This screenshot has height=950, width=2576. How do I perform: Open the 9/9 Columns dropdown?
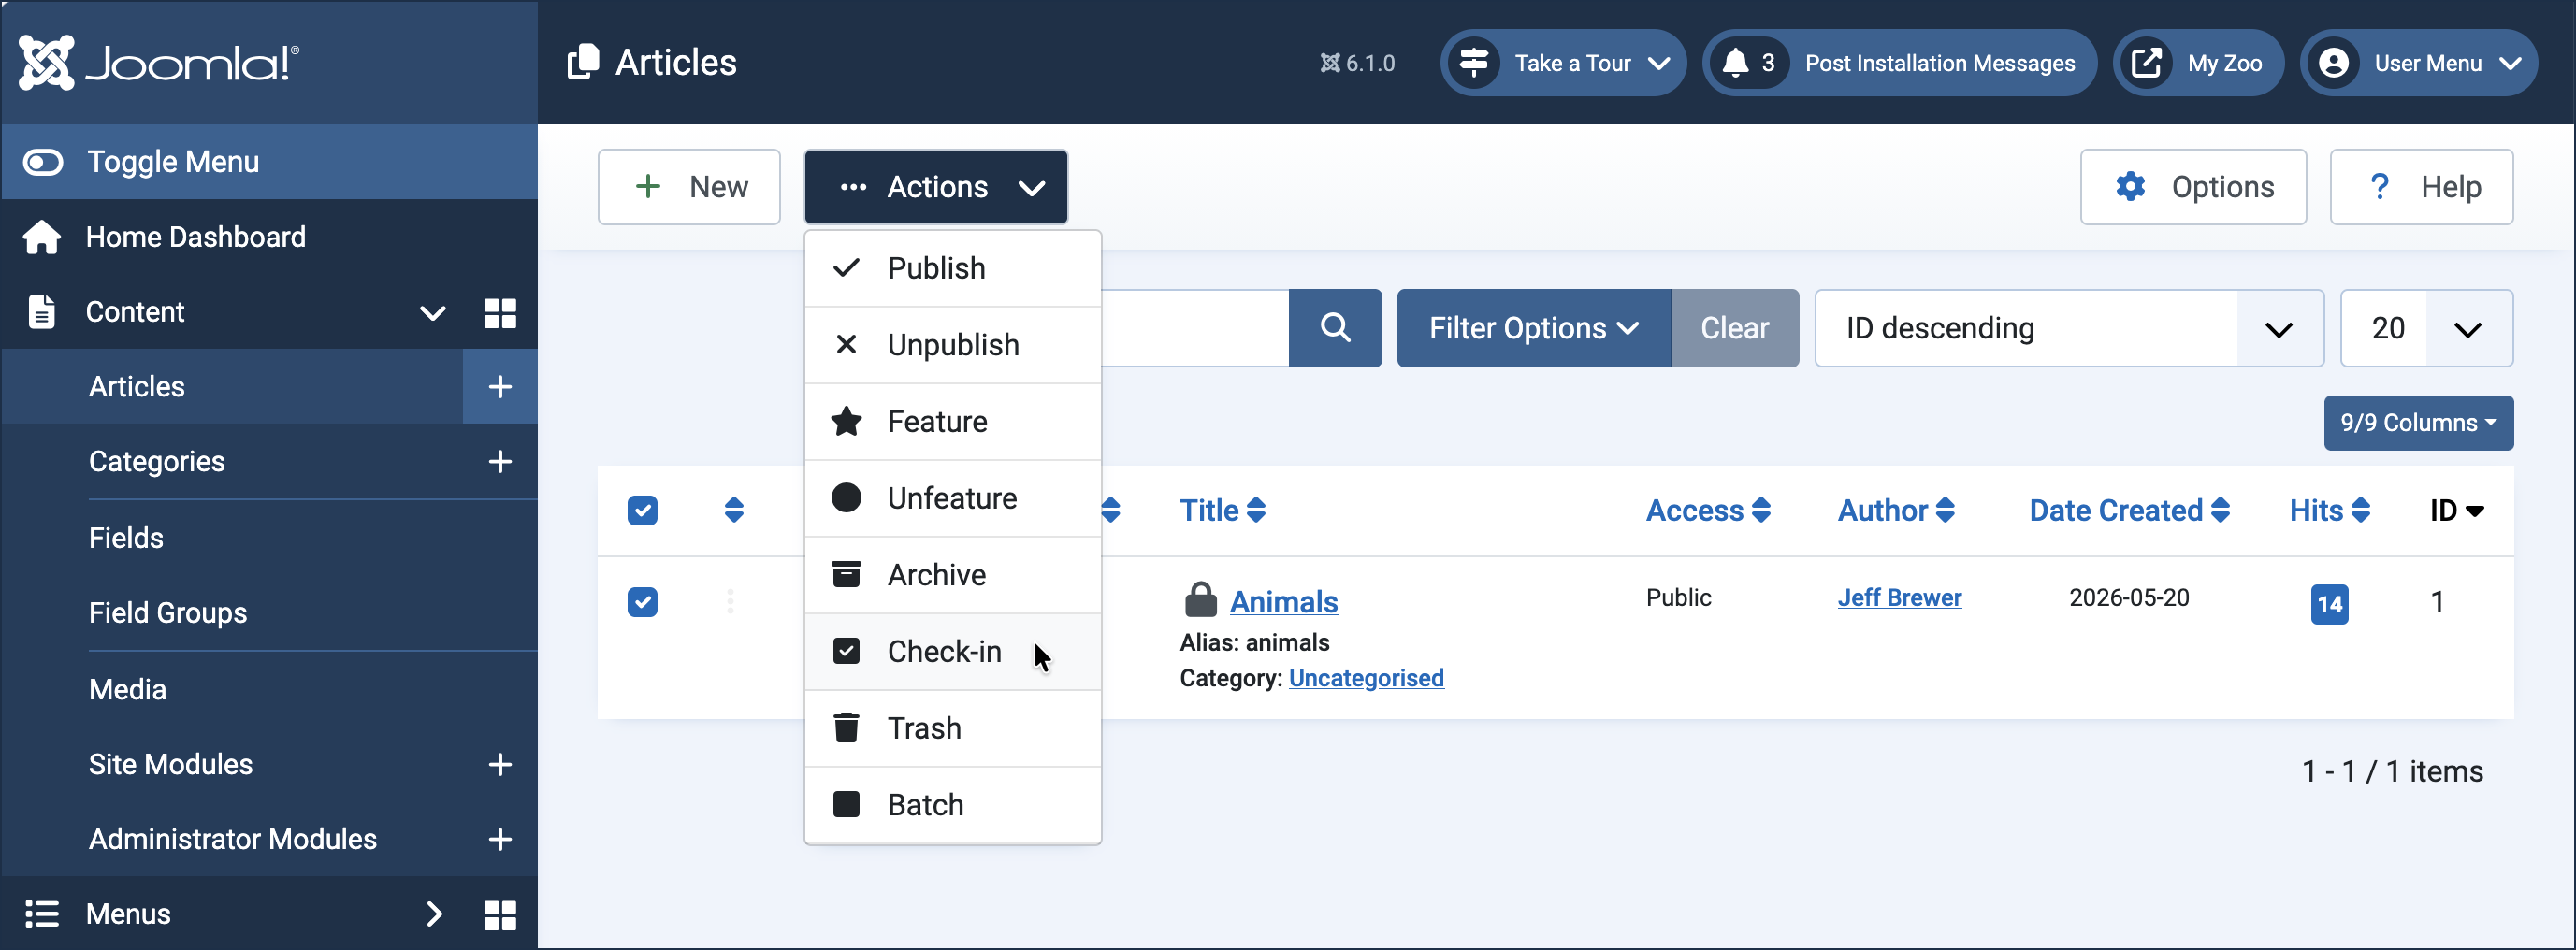coord(2418,423)
